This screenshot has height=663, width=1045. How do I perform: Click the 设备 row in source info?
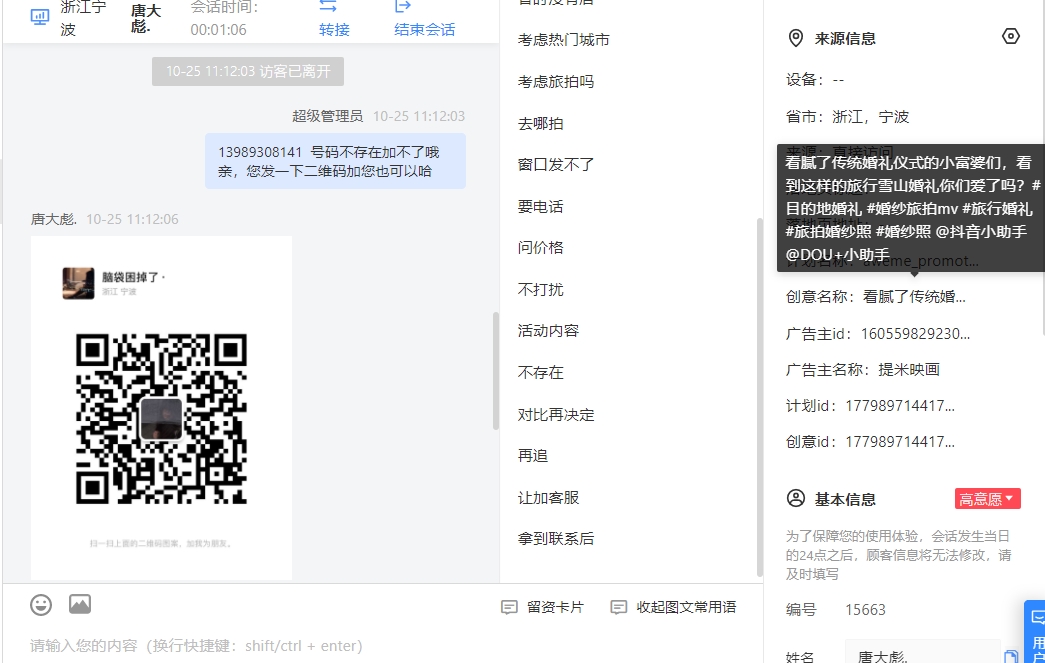tap(815, 80)
